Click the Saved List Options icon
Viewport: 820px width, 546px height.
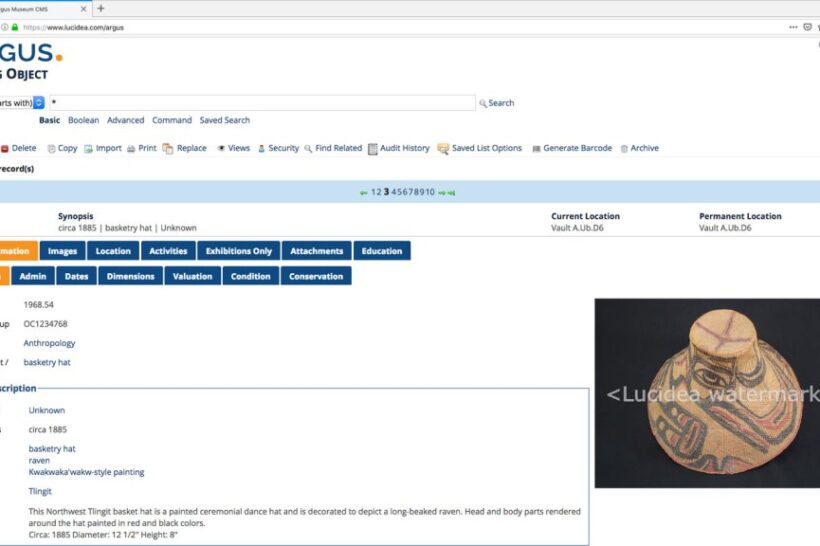(443, 148)
